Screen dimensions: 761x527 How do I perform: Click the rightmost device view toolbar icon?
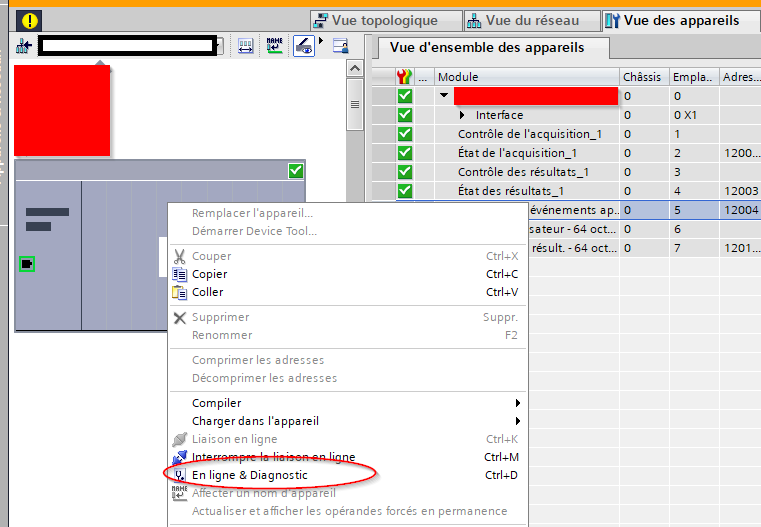[341, 46]
